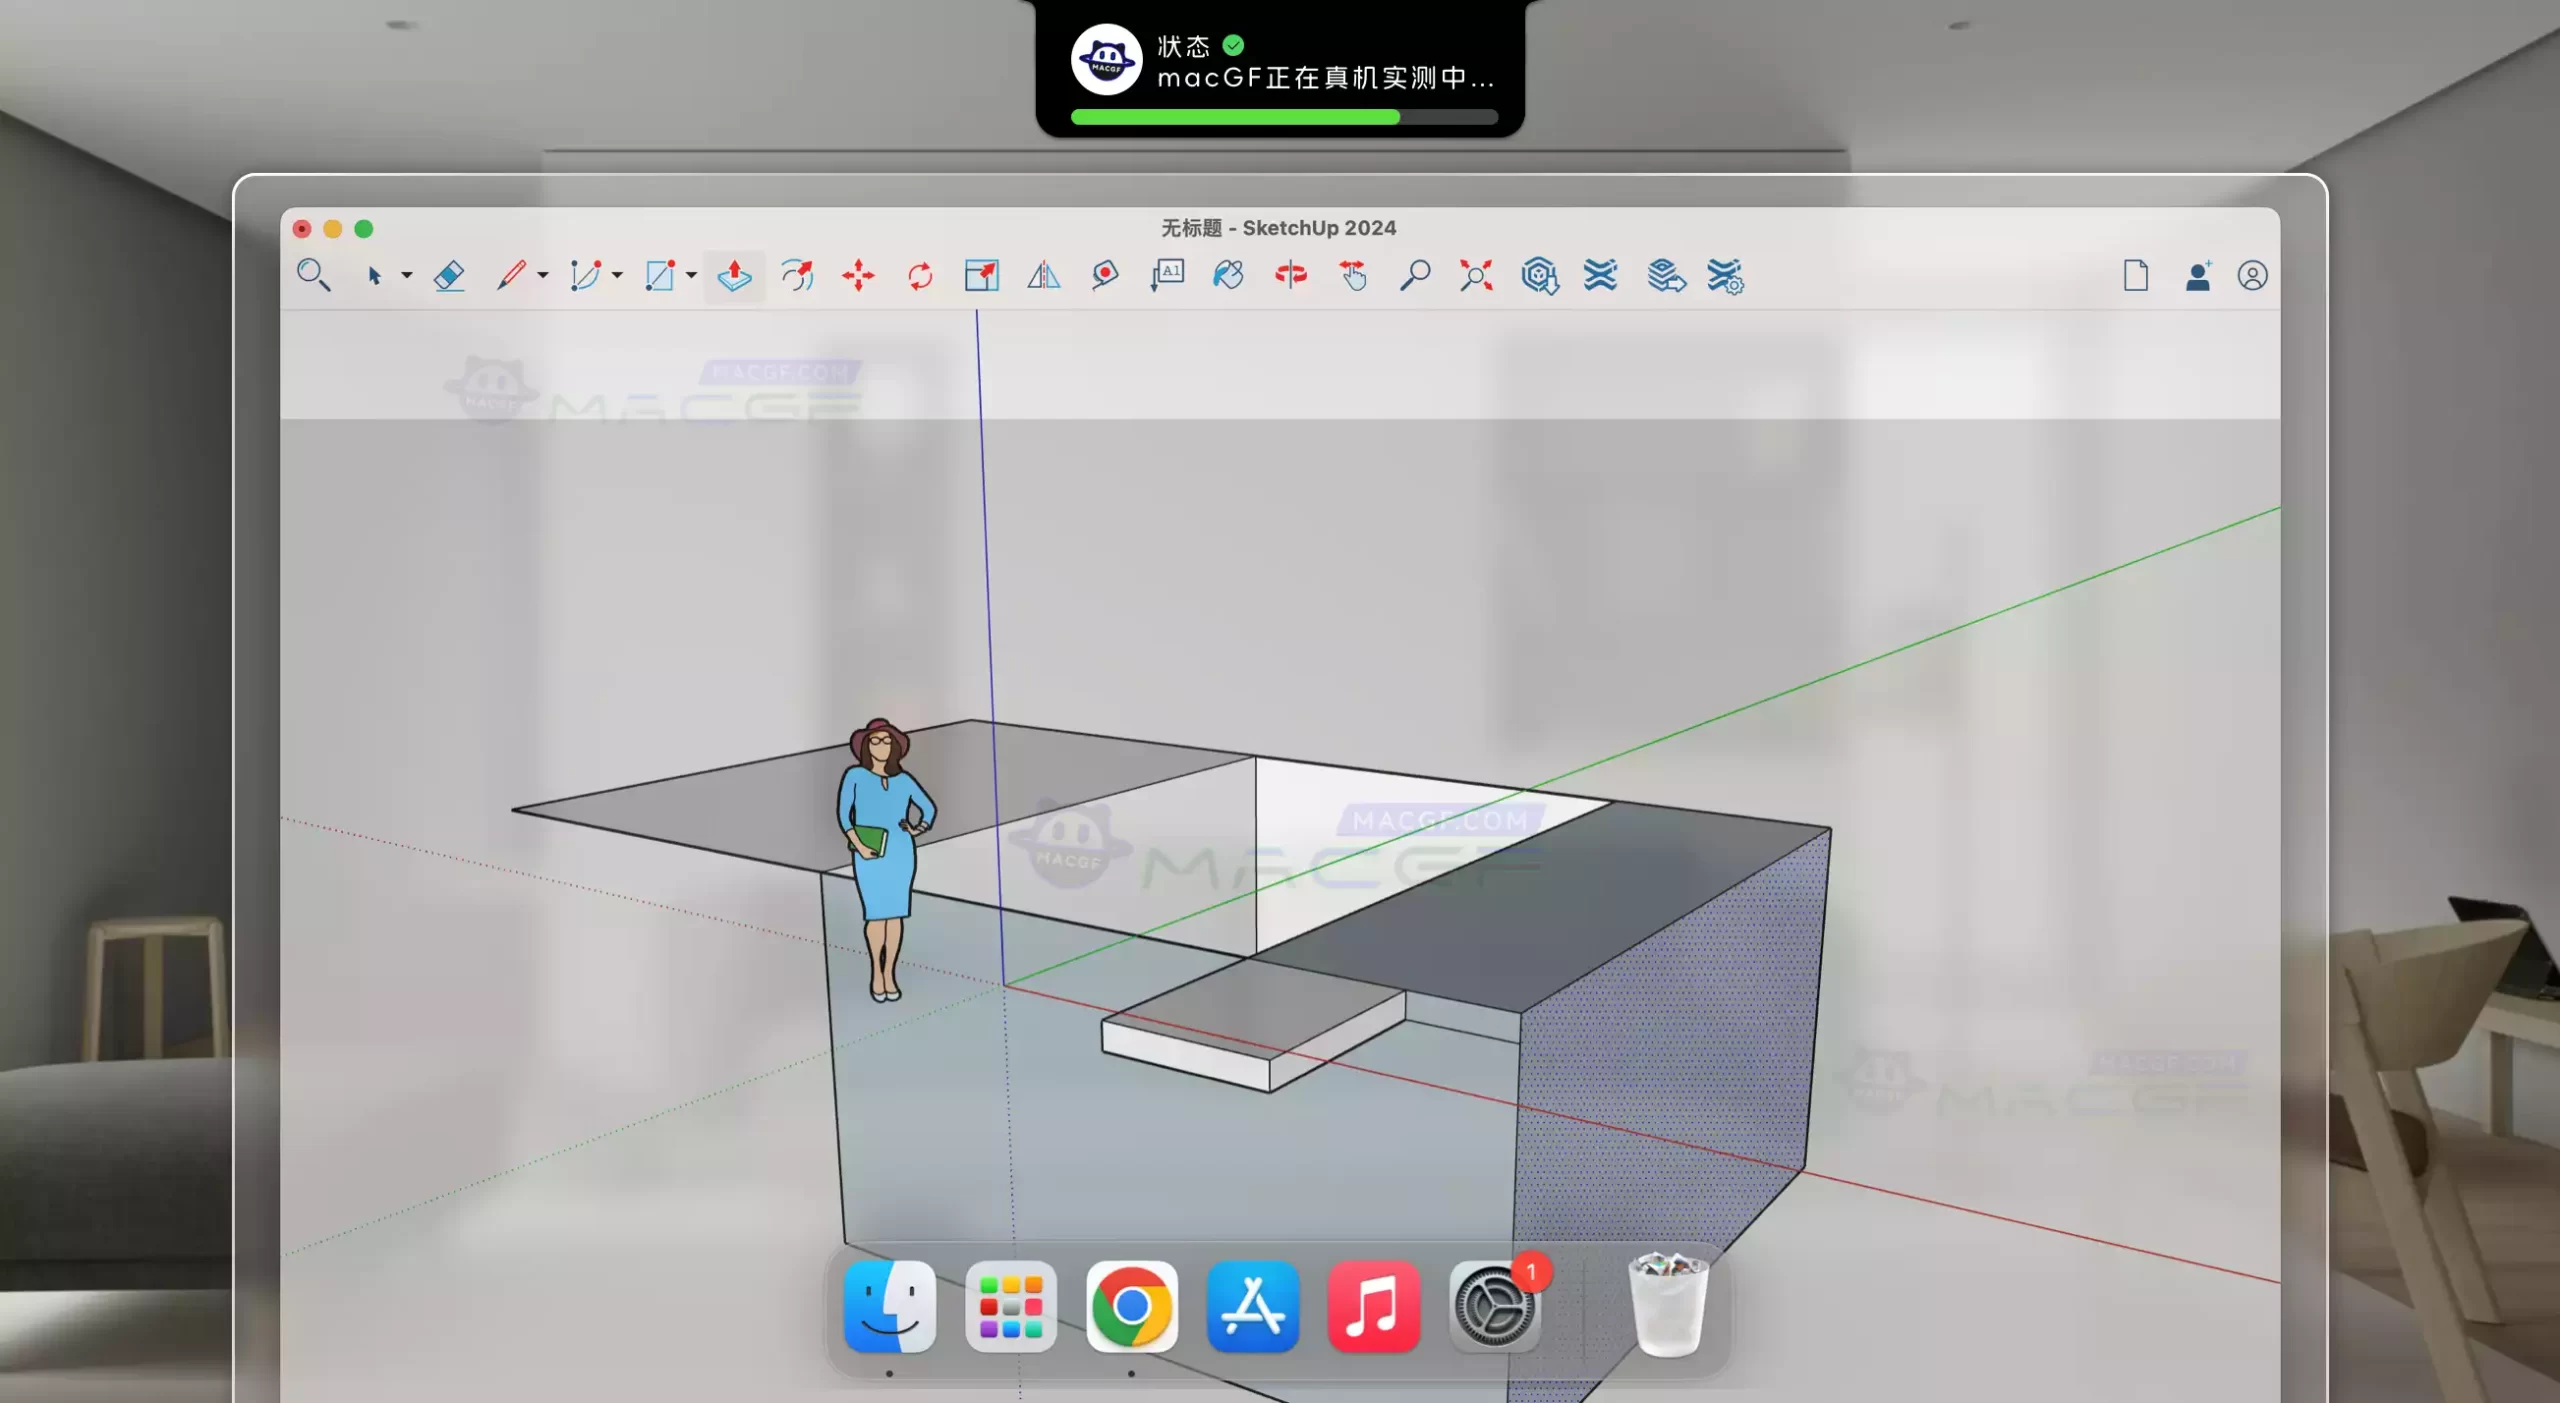Viewport: 2560px width, 1403px height.
Task: Expand the Select tool dropdown arrow
Action: click(x=406, y=276)
